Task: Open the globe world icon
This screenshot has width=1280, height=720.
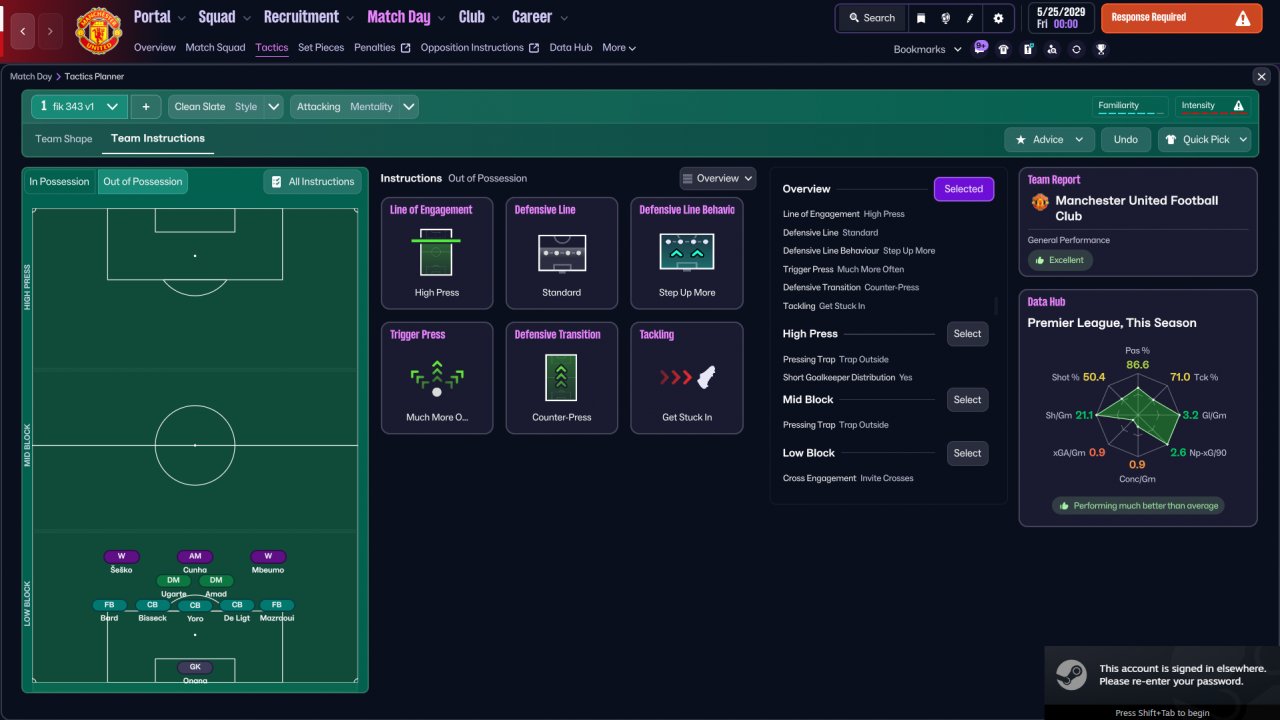Action: pyautogui.click(x=945, y=18)
